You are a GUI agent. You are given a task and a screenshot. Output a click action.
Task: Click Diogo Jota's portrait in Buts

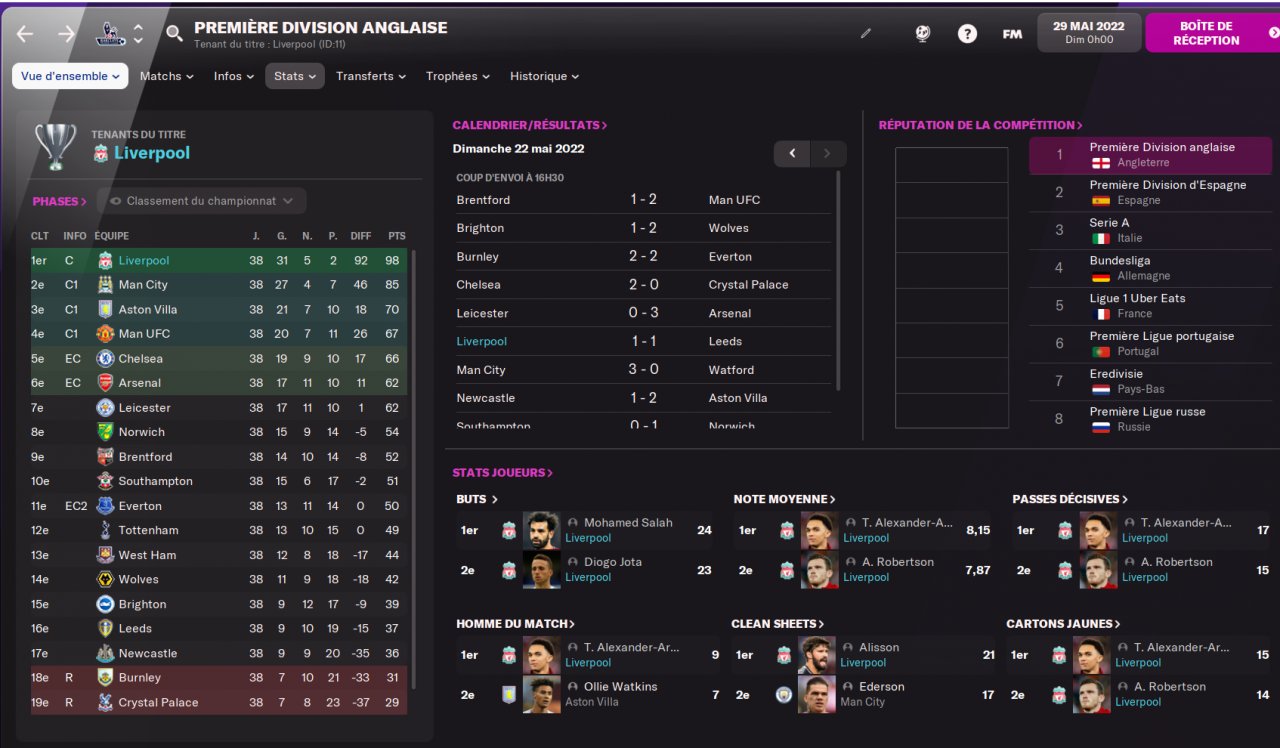pos(541,569)
